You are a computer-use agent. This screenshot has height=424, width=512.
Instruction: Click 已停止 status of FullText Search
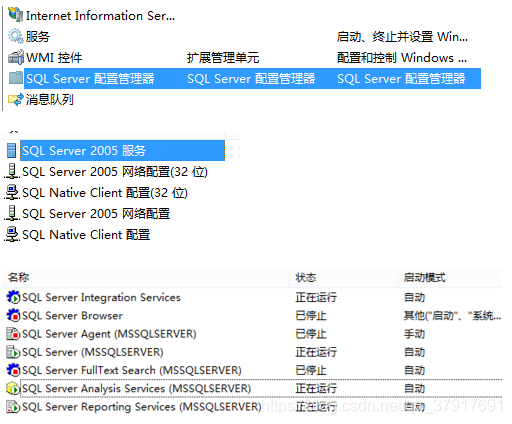pos(311,370)
